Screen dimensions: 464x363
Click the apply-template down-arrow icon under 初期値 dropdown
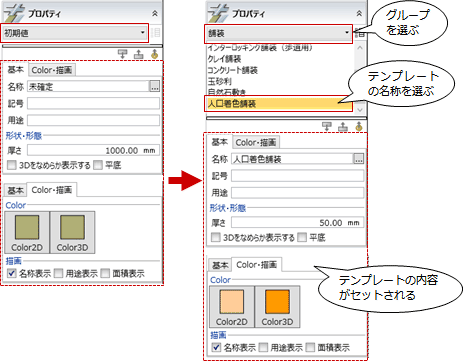[x=123, y=54]
